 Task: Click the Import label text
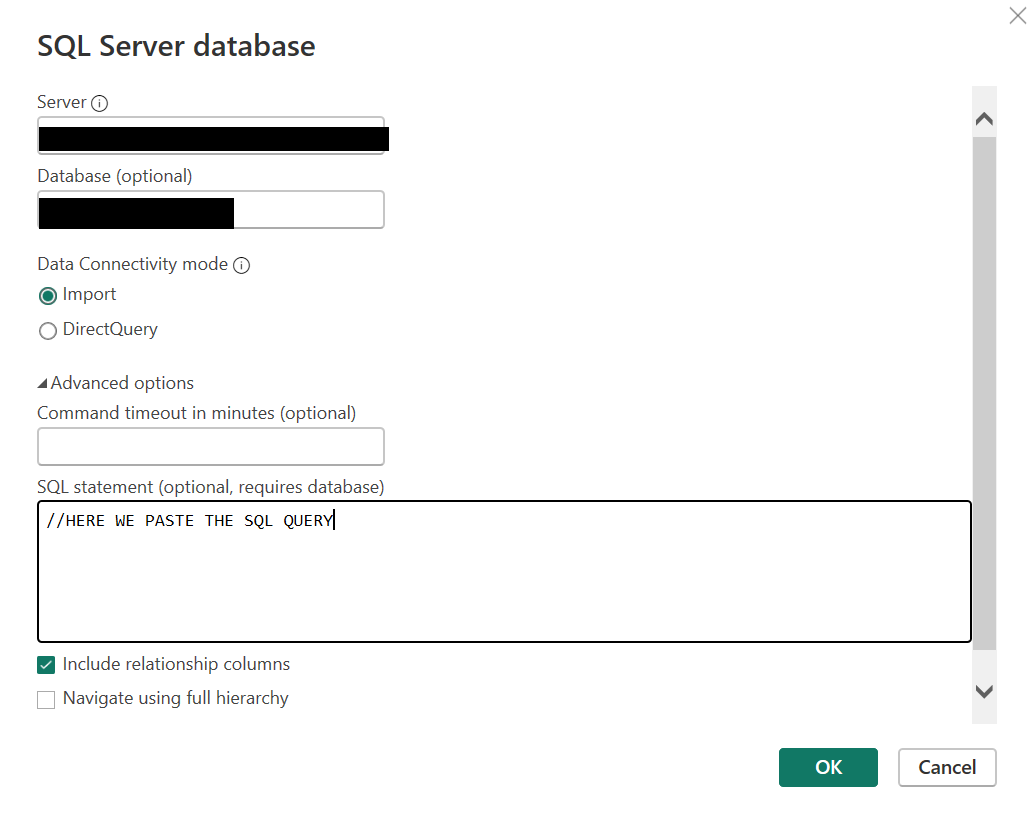[89, 294]
